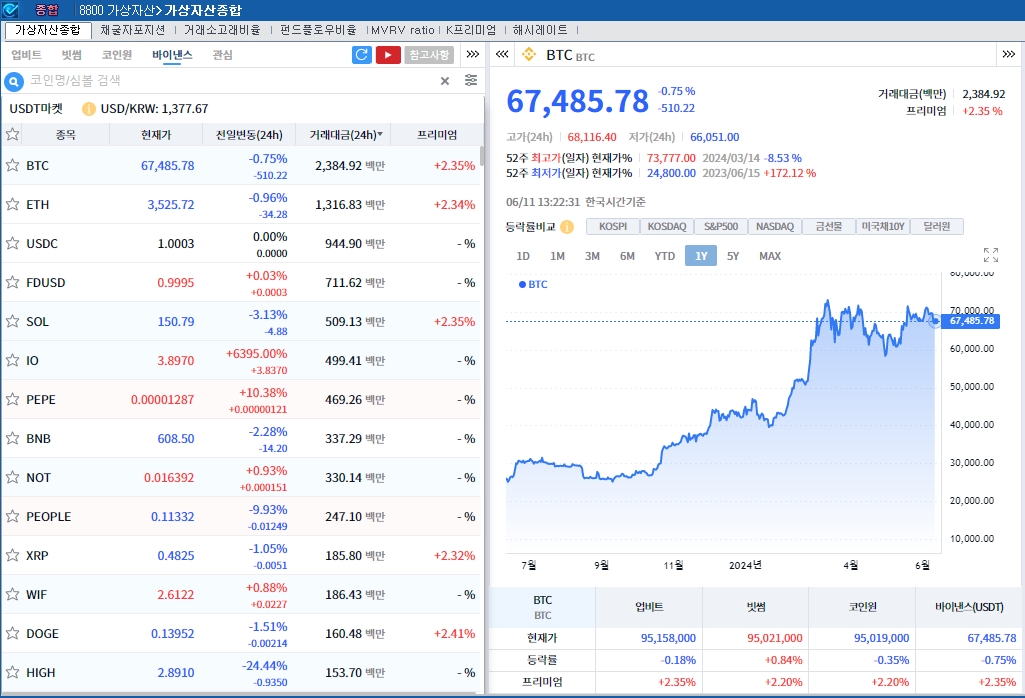The height and width of the screenshot is (698, 1025).
Task: Select the 바이낸스 tab
Action: pyautogui.click(x=172, y=55)
